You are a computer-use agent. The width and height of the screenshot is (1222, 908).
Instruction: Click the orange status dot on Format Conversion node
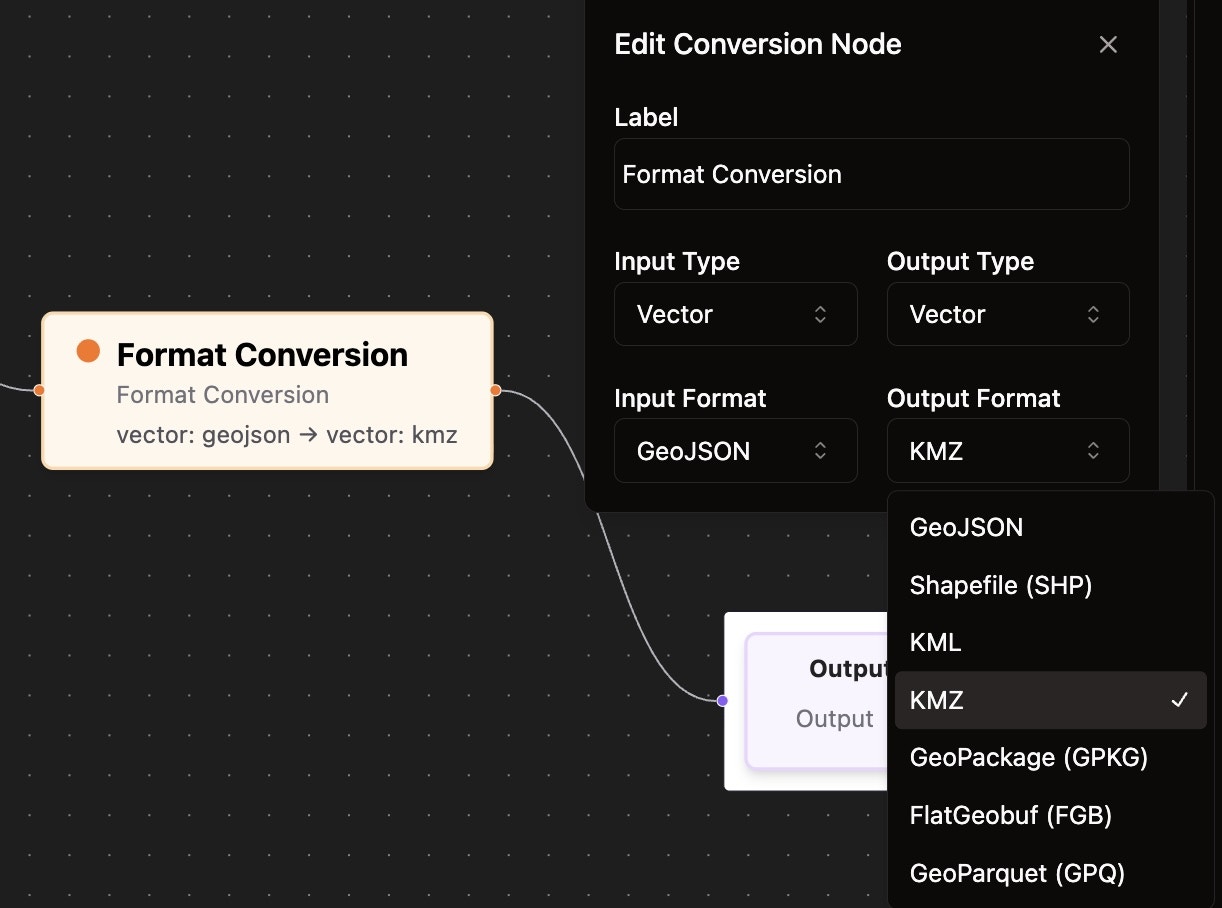(x=88, y=351)
